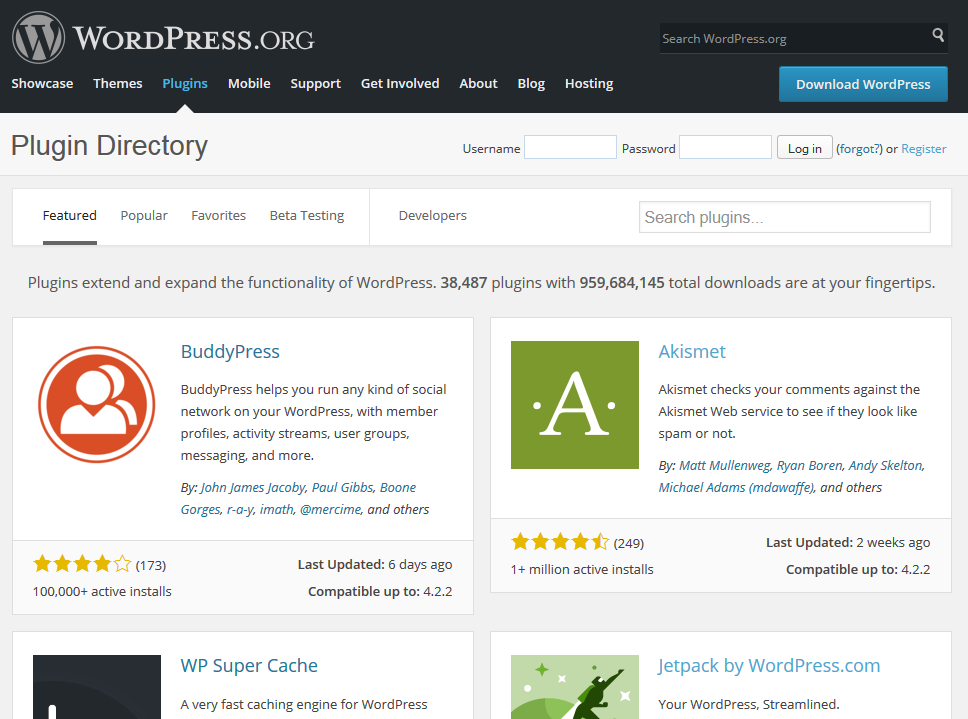The image size is (968, 719).
Task: Open the Akismet green A icon
Action: point(575,405)
